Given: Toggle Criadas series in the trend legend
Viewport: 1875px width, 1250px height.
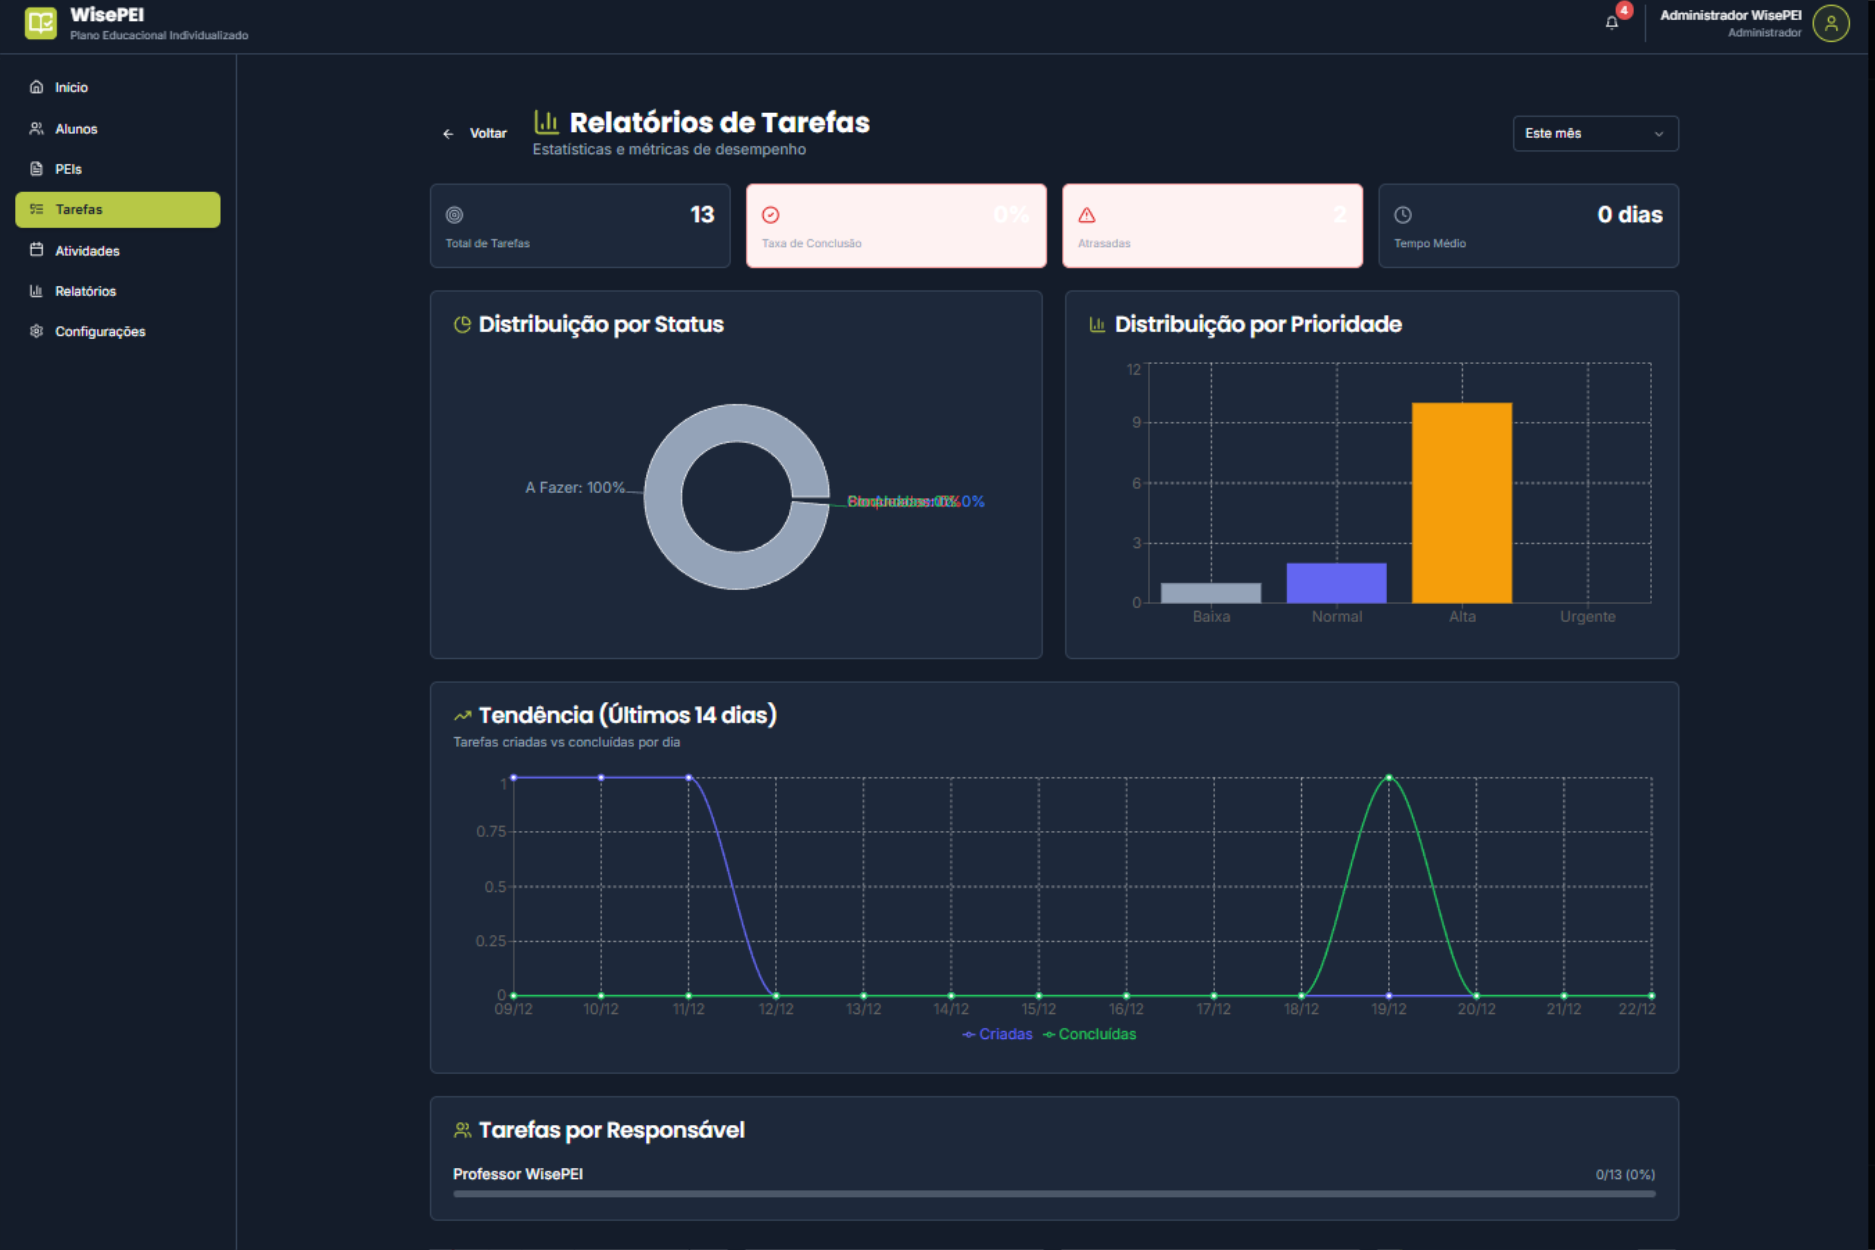Looking at the screenshot, I should 998,1035.
